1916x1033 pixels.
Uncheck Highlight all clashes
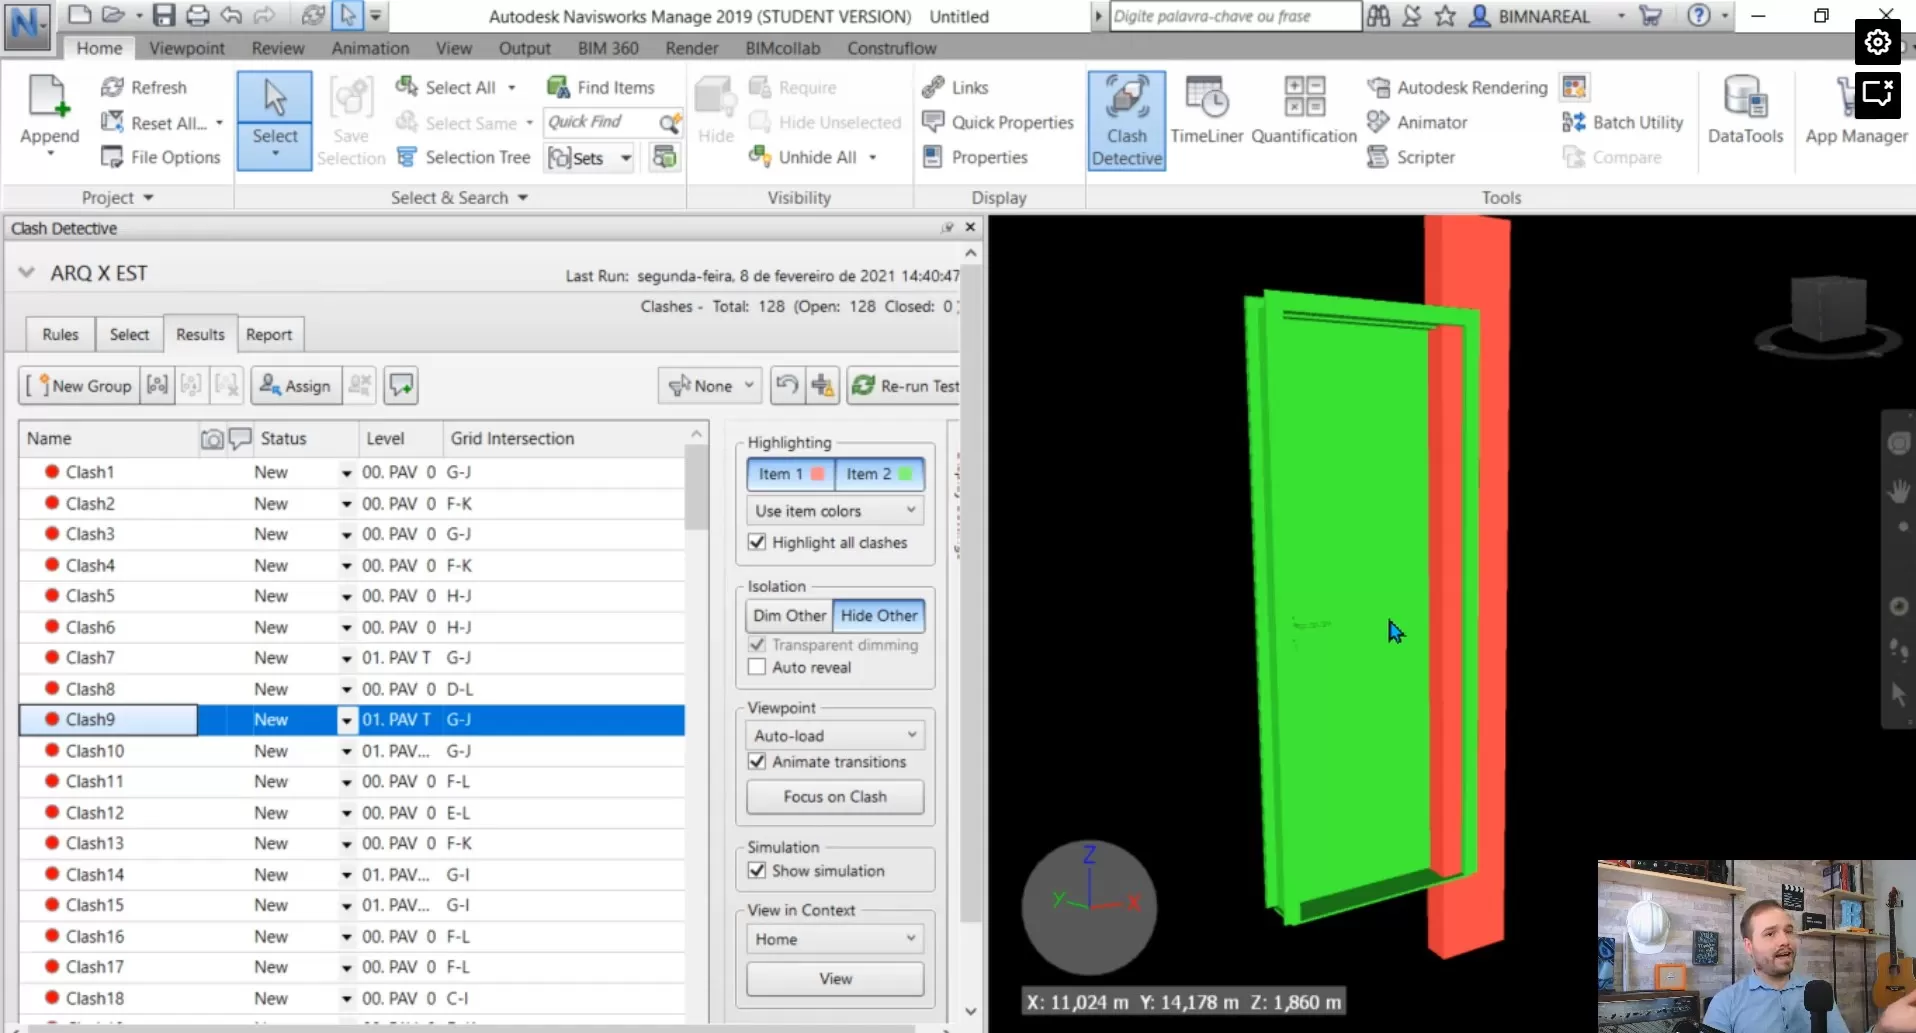(757, 542)
